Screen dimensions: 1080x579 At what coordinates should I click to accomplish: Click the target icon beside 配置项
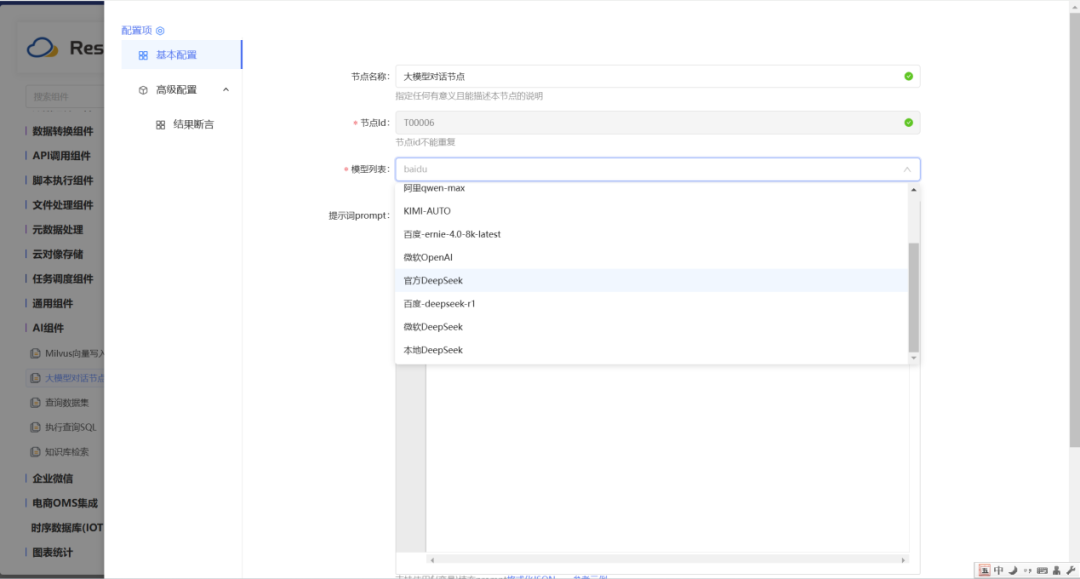click(160, 31)
